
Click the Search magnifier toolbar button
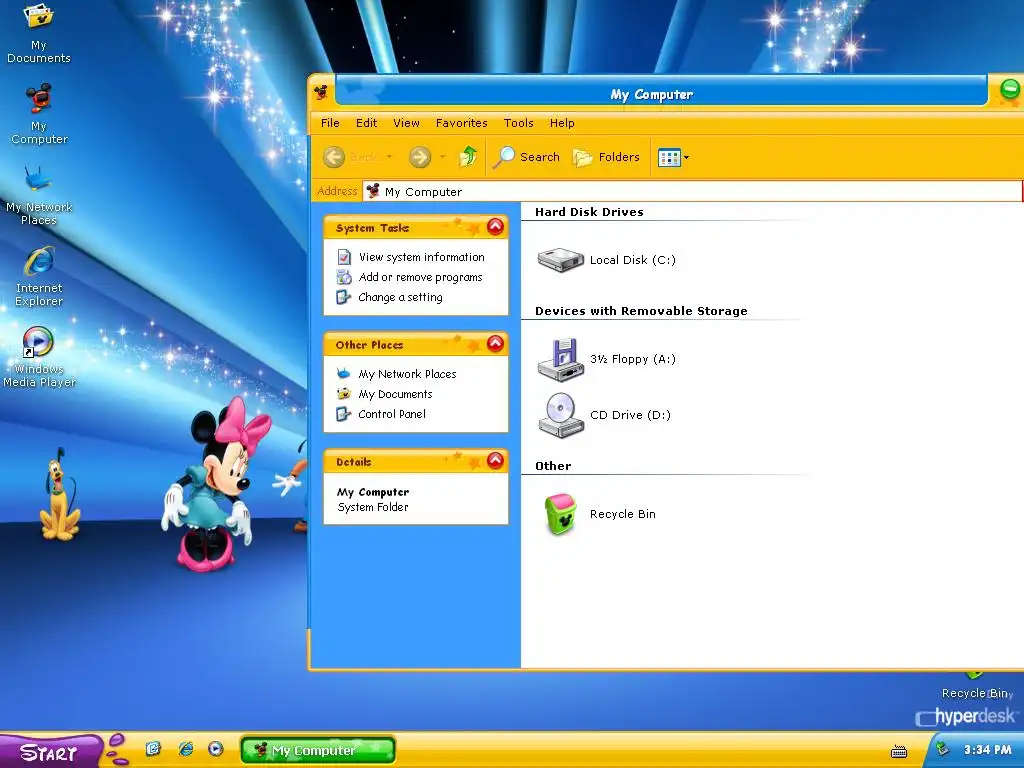[526, 157]
